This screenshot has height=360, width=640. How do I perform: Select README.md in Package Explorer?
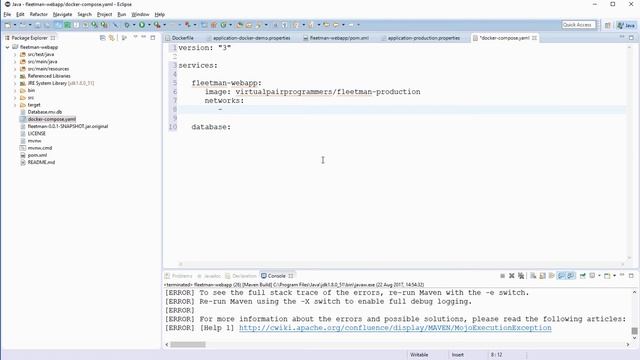click(41, 162)
